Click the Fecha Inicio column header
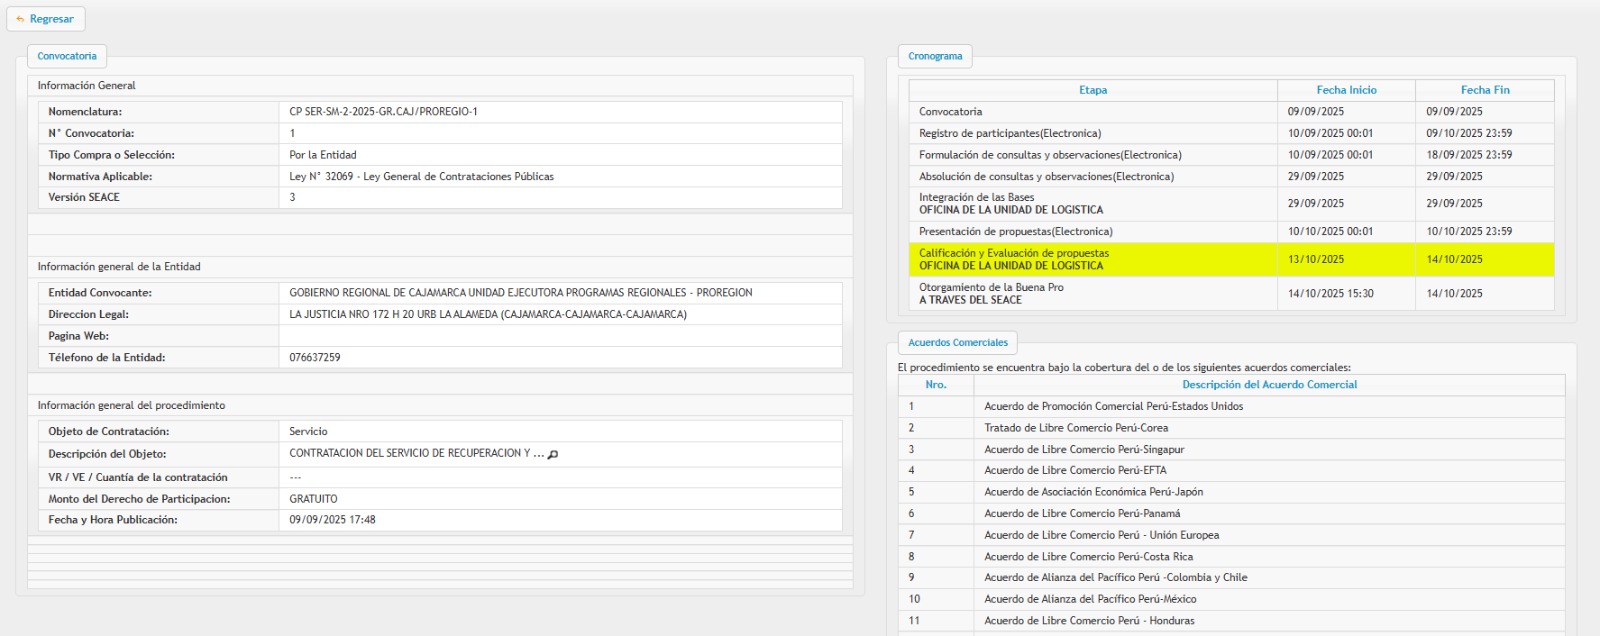Image resolution: width=1600 pixels, height=636 pixels. click(x=1346, y=90)
